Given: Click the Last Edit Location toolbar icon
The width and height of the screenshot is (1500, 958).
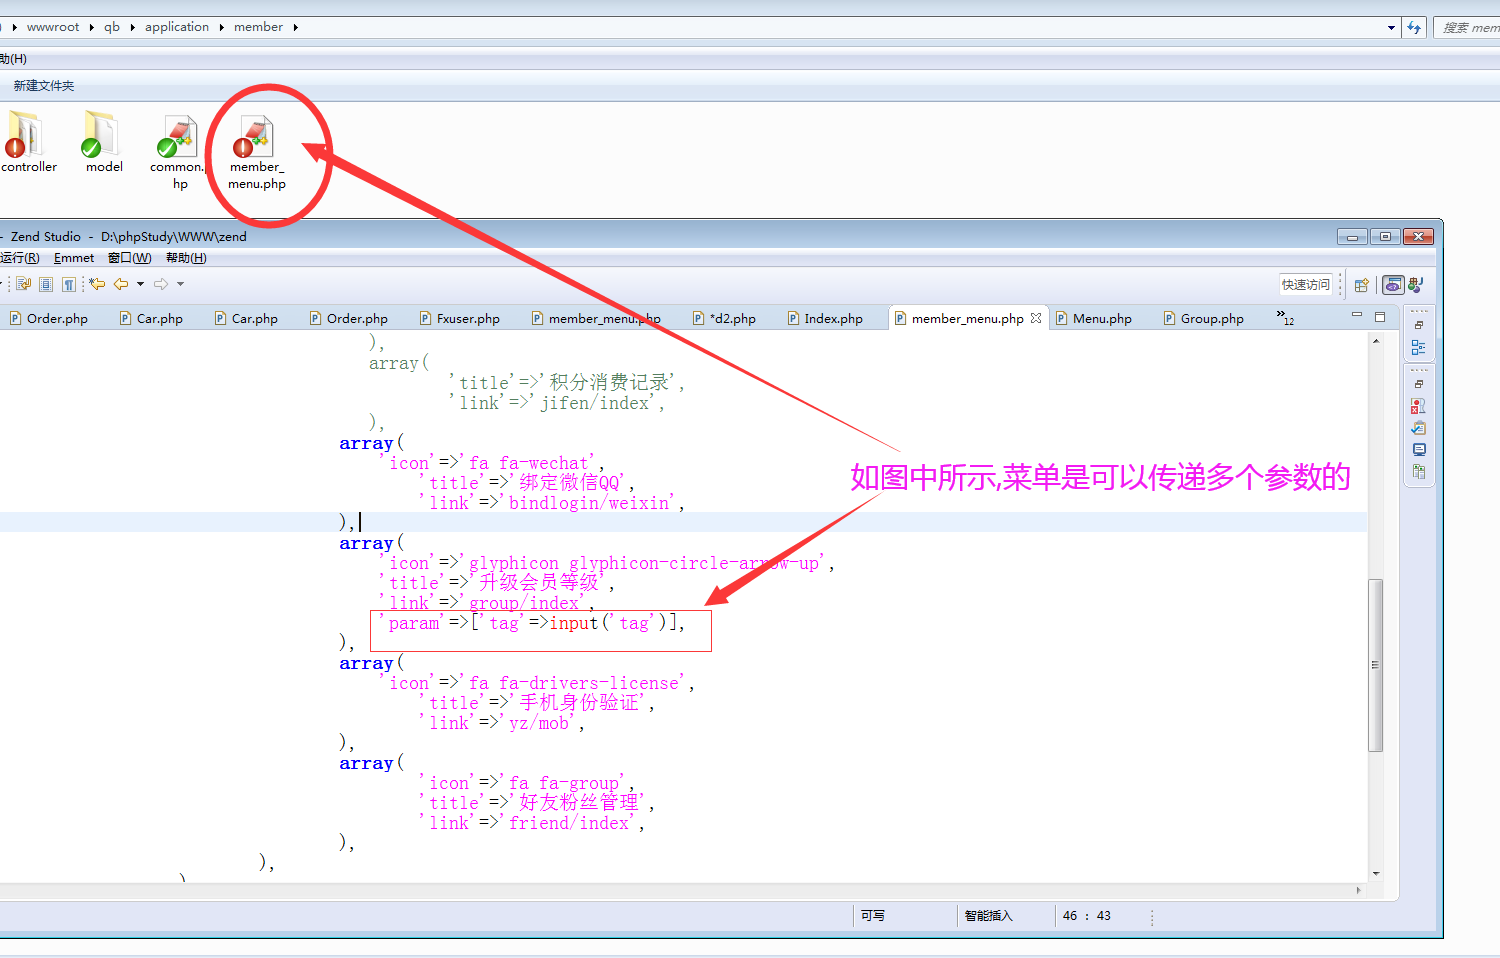Looking at the screenshot, I should pos(97,284).
